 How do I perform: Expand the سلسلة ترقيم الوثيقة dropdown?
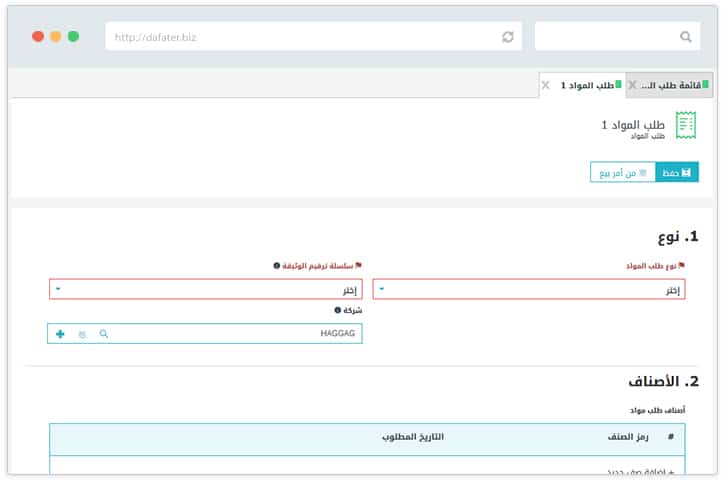point(205,290)
